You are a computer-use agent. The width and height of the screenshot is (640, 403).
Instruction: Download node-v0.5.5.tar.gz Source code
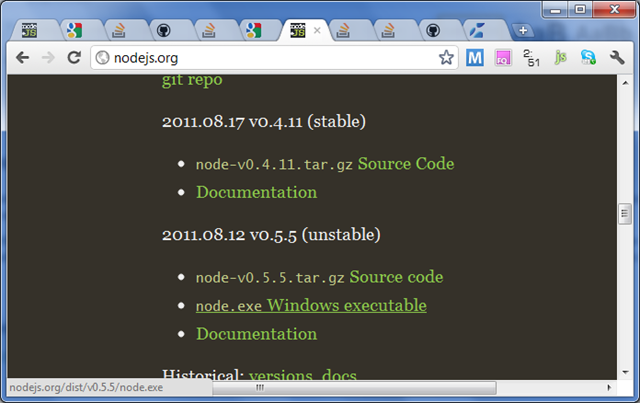[x=320, y=277]
